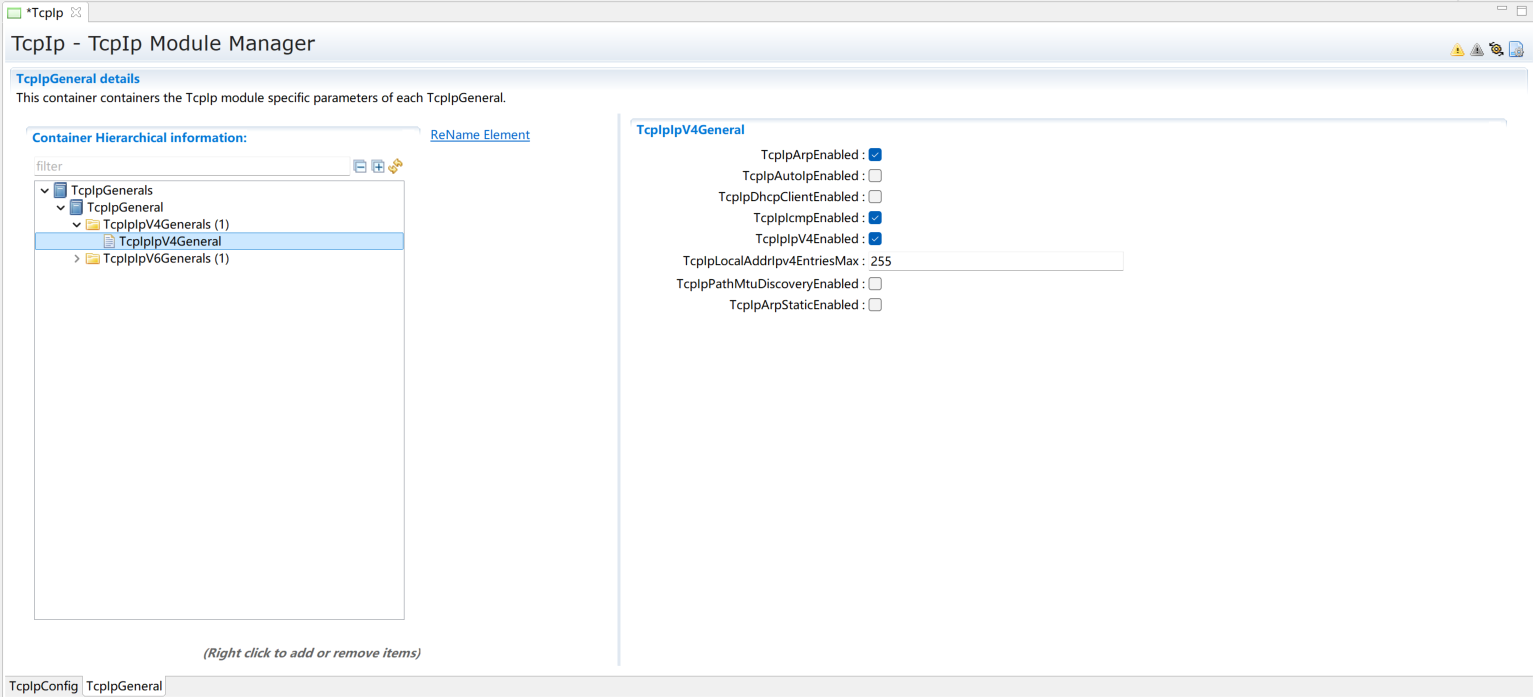Click the gear with arrows sync icon
This screenshot has height=697, width=1533.
(1496, 49)
